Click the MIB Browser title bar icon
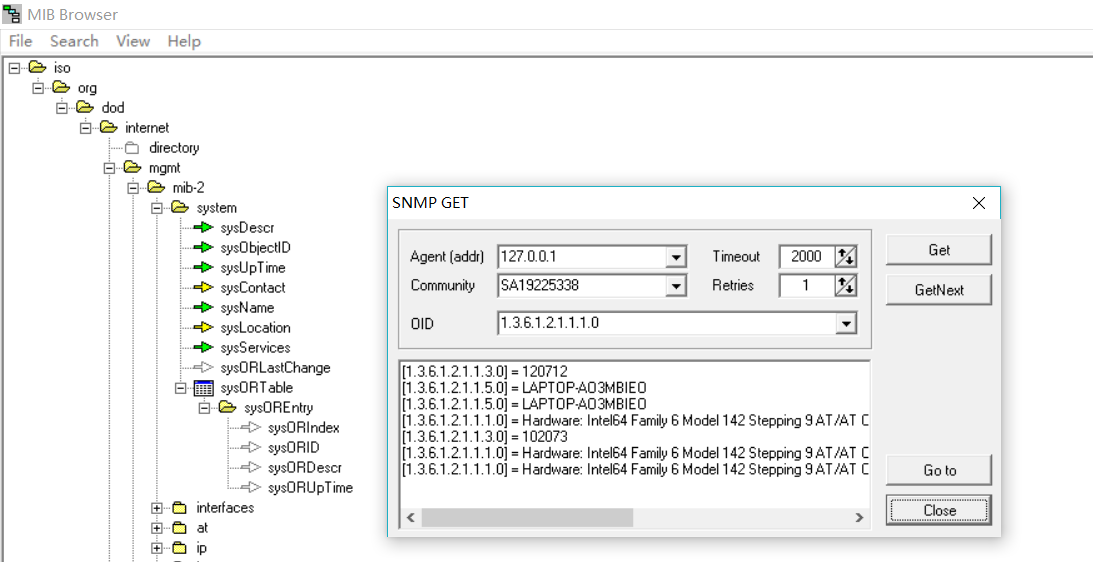This screenshot has width=1093, height=562. (12, 14)
